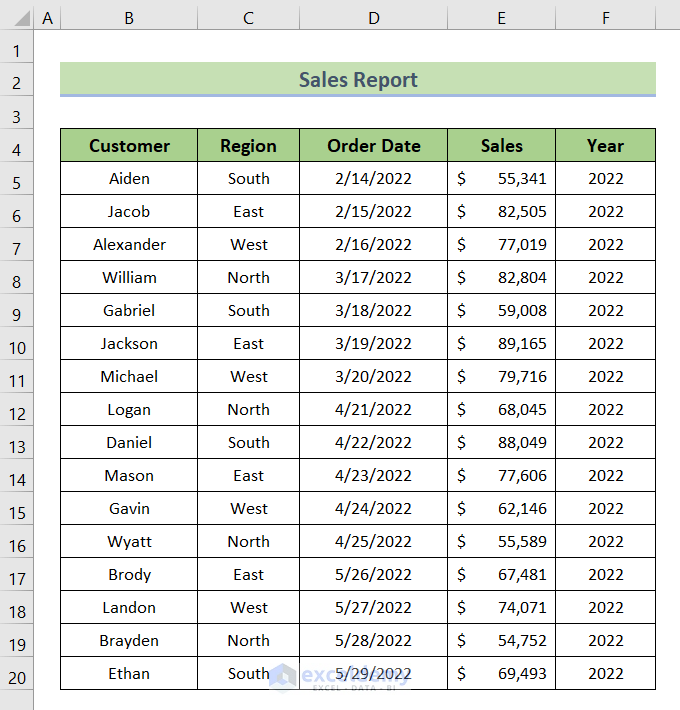Select the cell with date 3/17/2022
The height and width of the screenshot is (710, 680).
(373, 278)
